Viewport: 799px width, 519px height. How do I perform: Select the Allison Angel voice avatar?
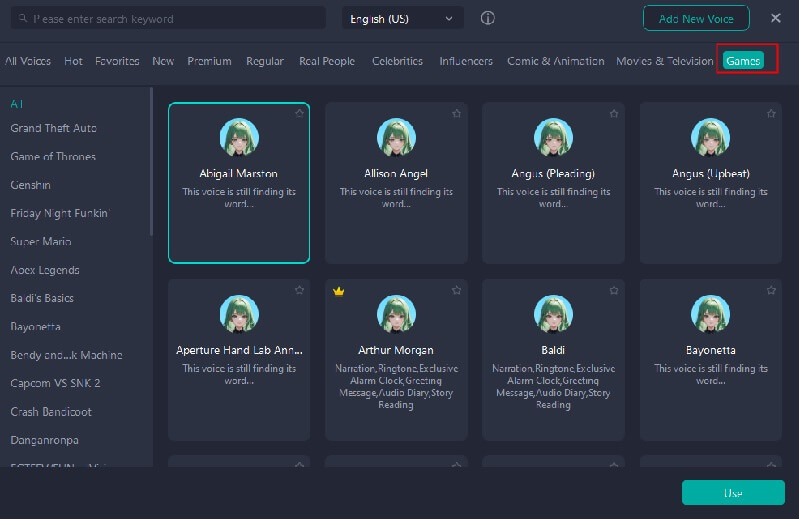[x=396, y=137]
